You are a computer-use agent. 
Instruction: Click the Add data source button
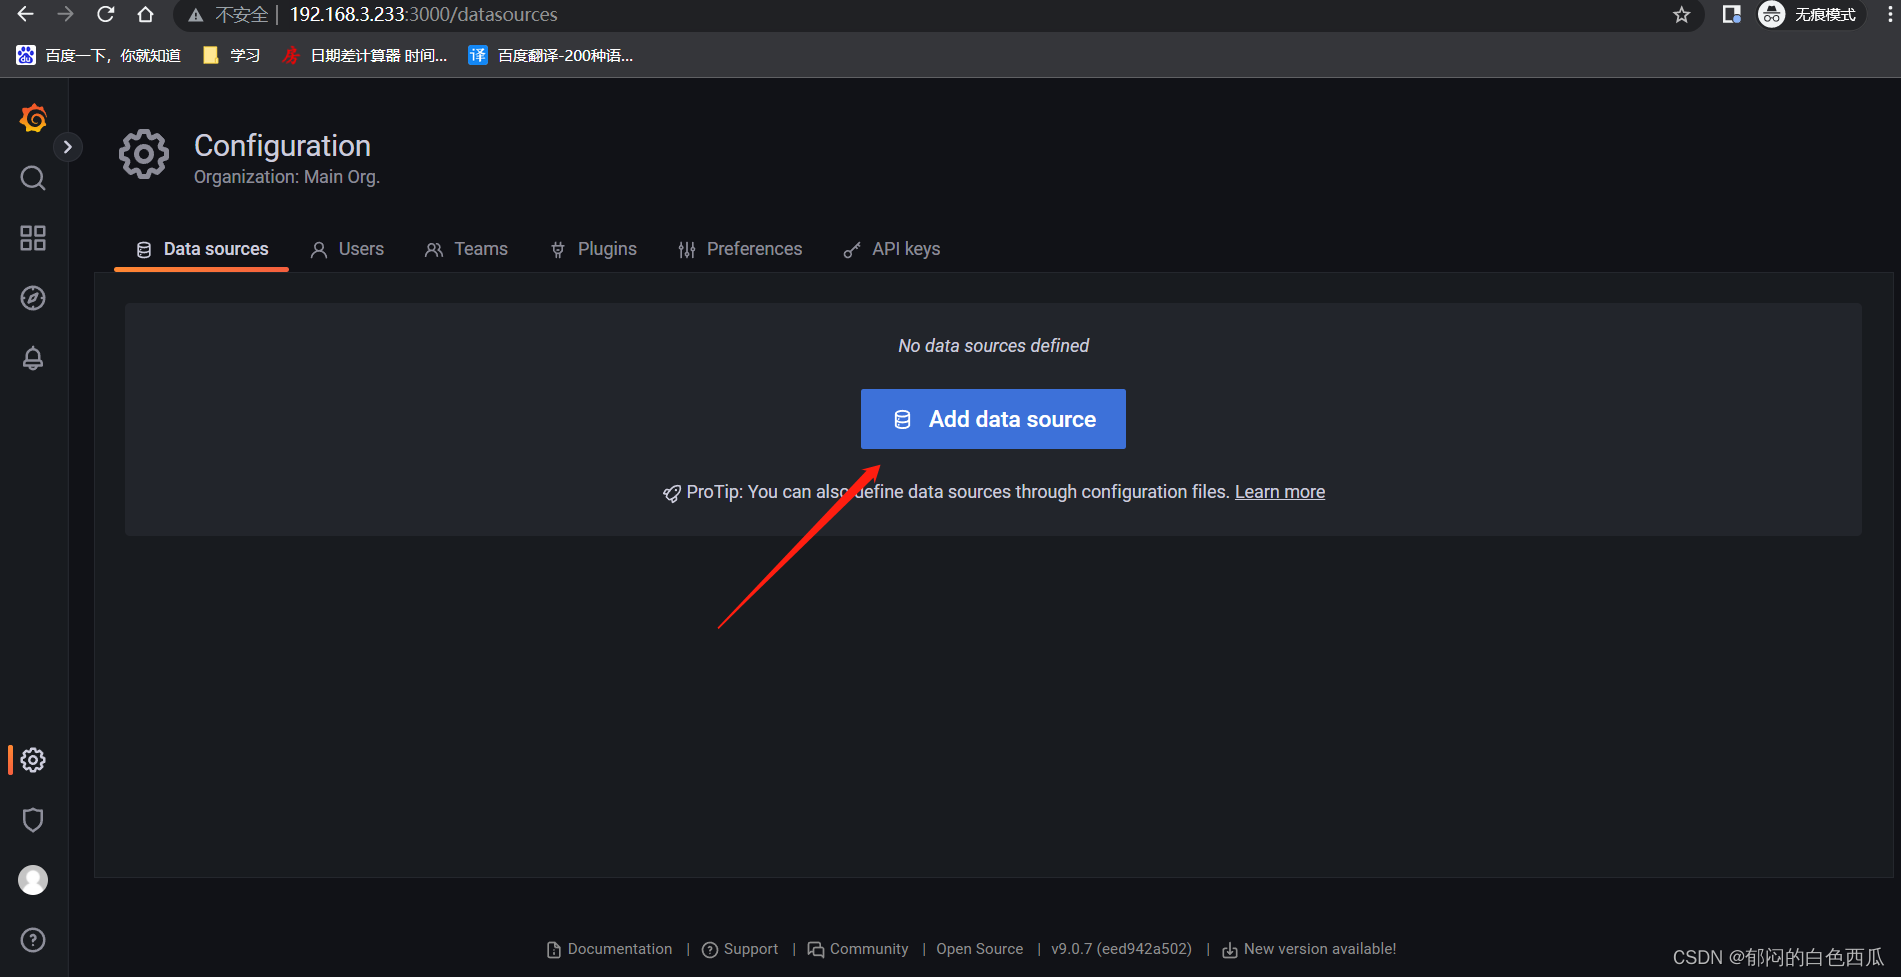click(x=993, y=419)
